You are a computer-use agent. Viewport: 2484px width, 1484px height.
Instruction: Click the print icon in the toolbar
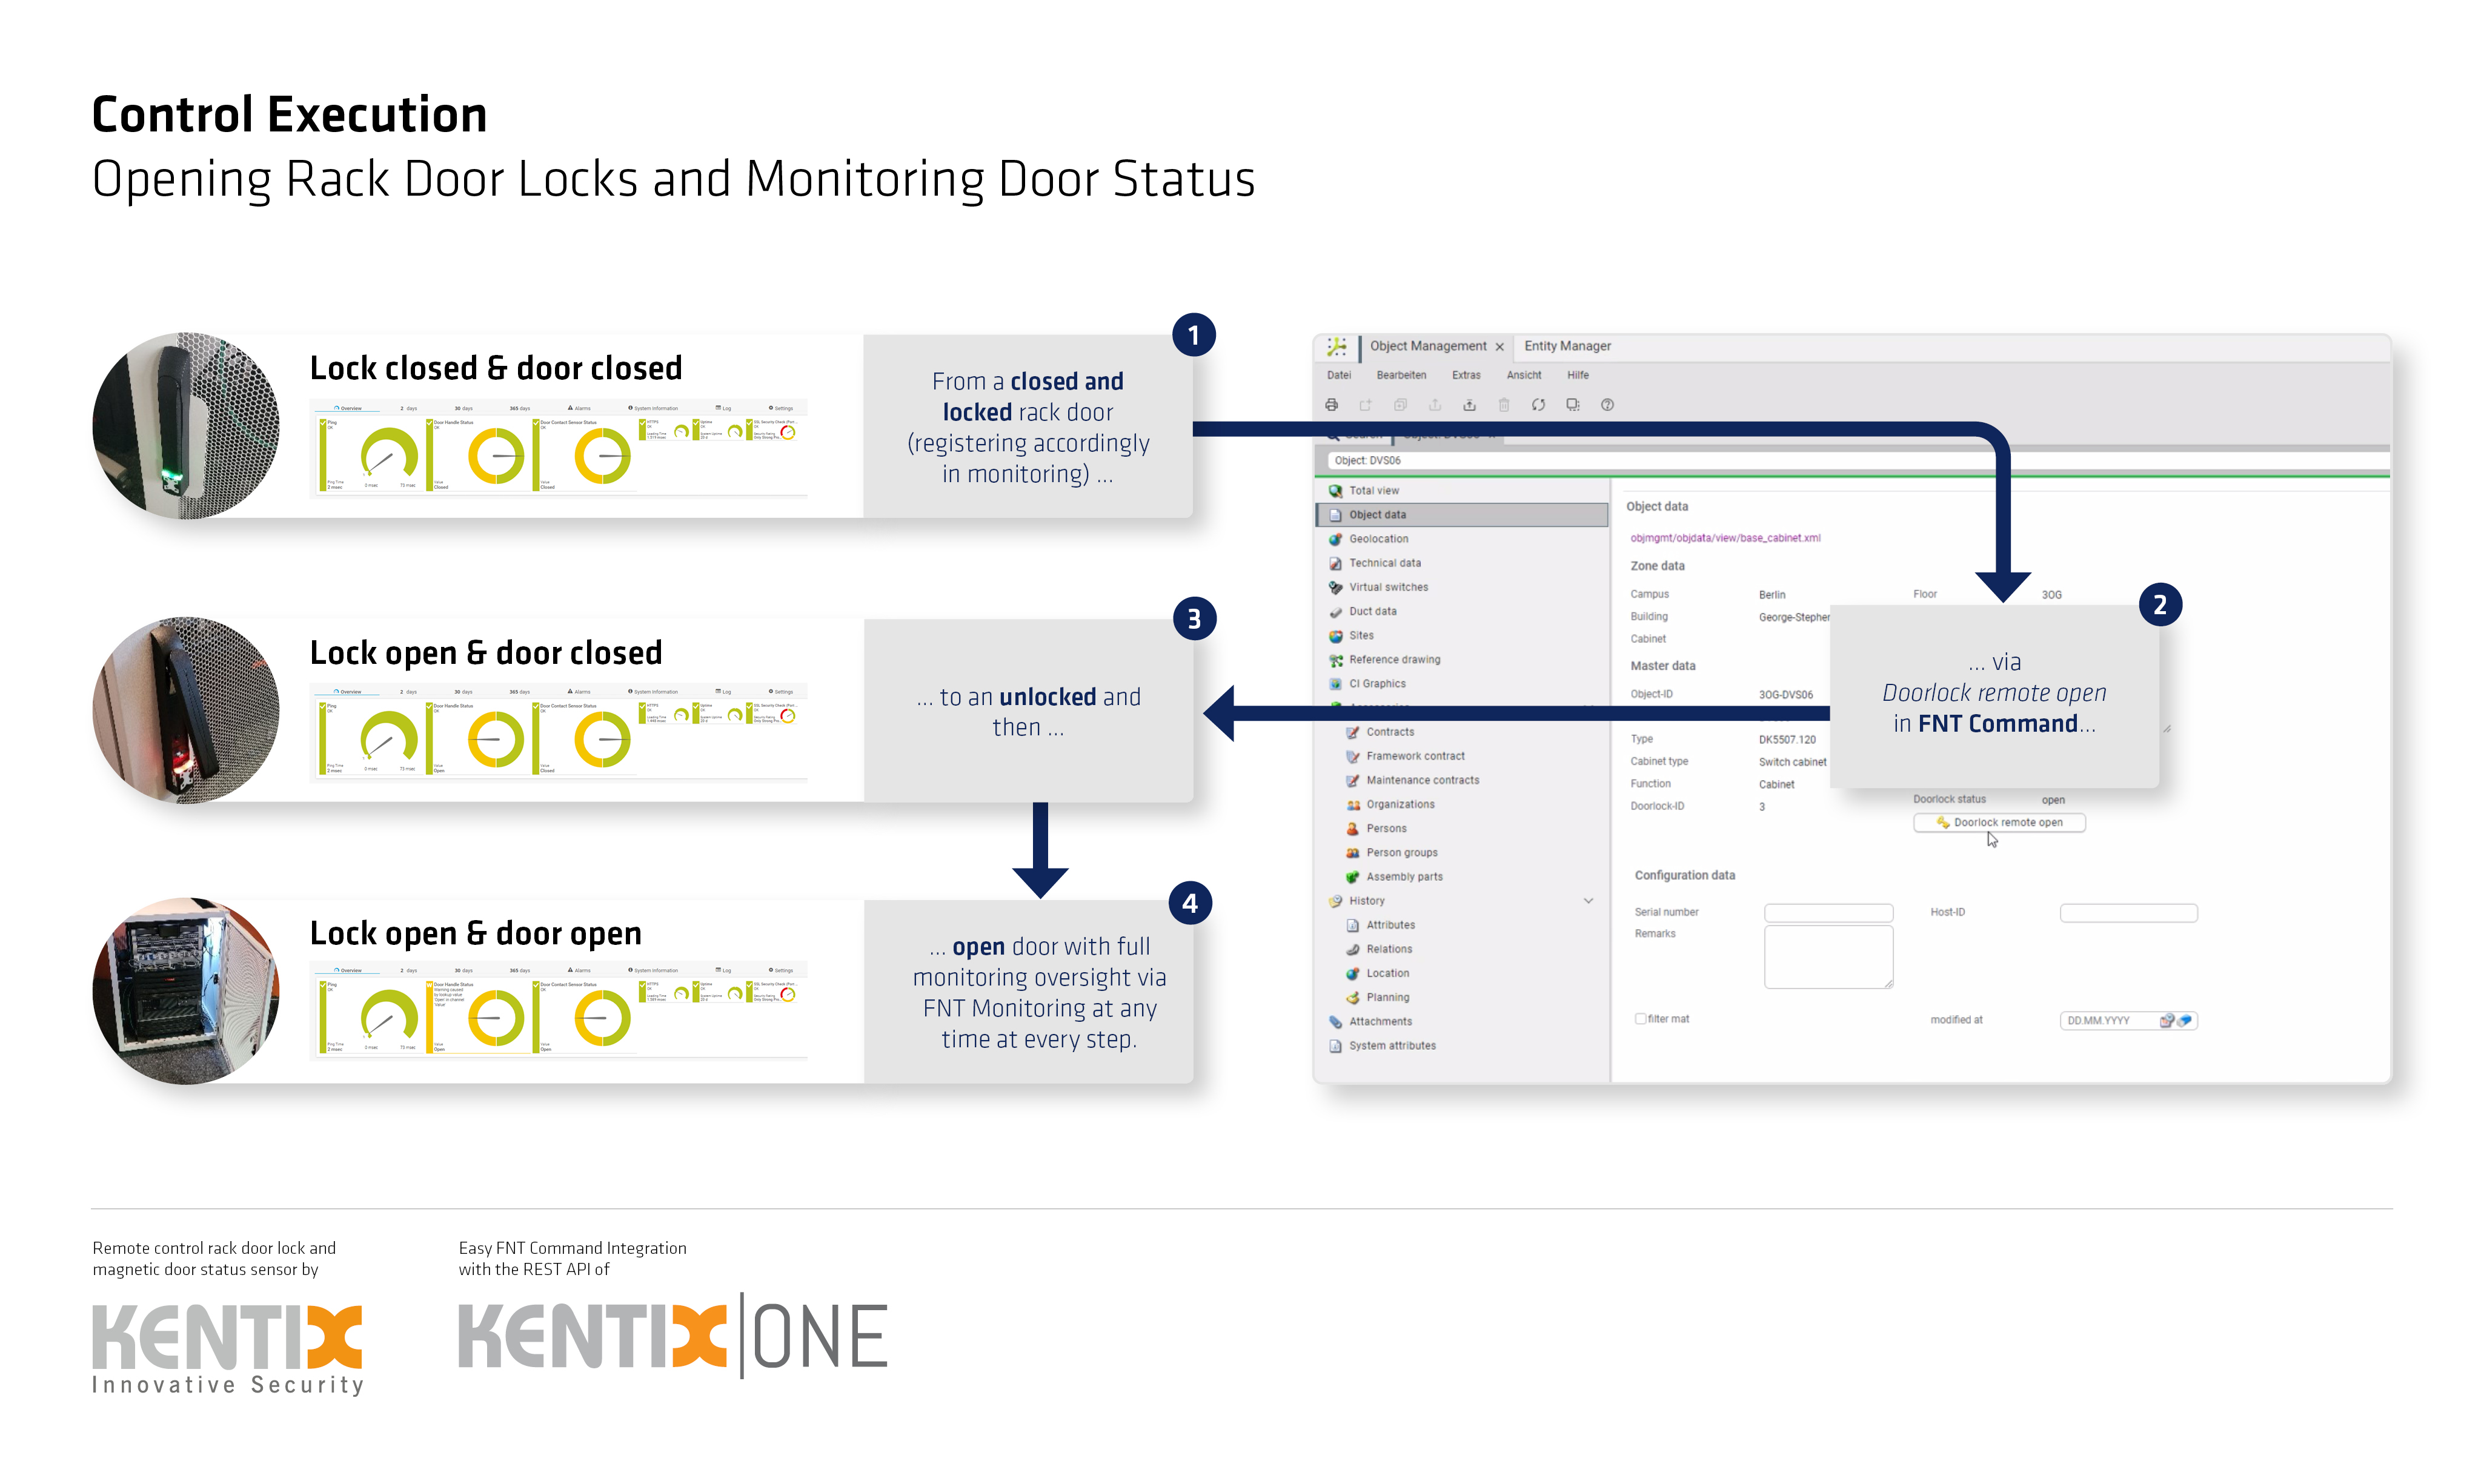[x=1332, y=405]
